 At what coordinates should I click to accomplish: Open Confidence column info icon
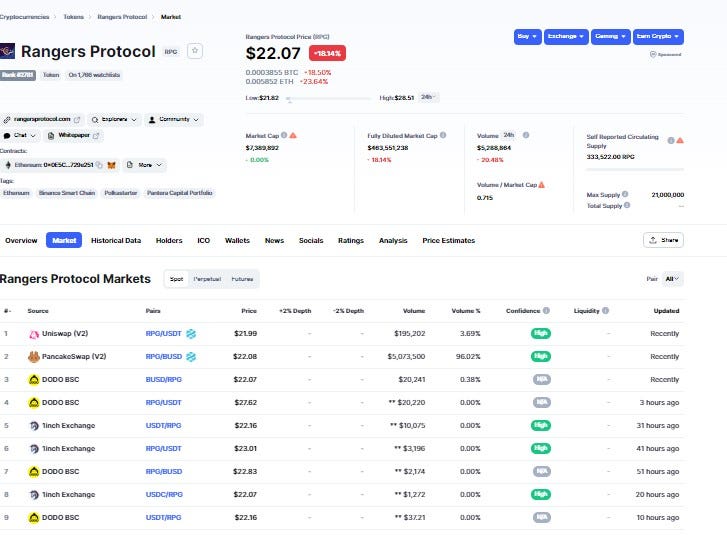tap(546, 311)
